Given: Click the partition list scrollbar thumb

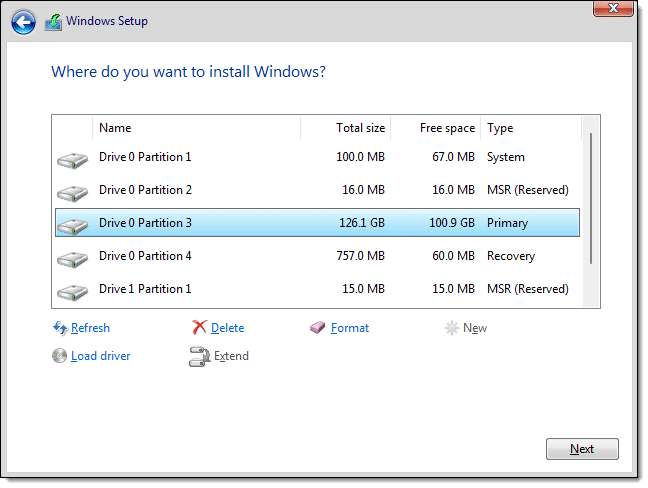Looking at the screenshot, I should pyautogui.click(x=591, y=198).
